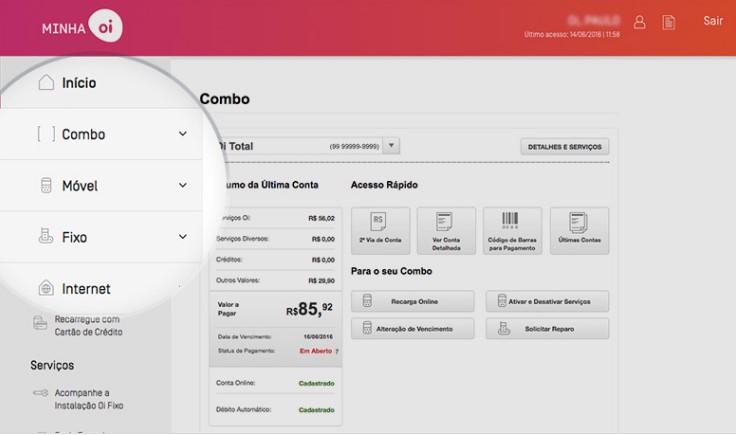Screen dimensions: 736x435
Task: Click Detalhes e Serviços button
Action: (565, 147)
